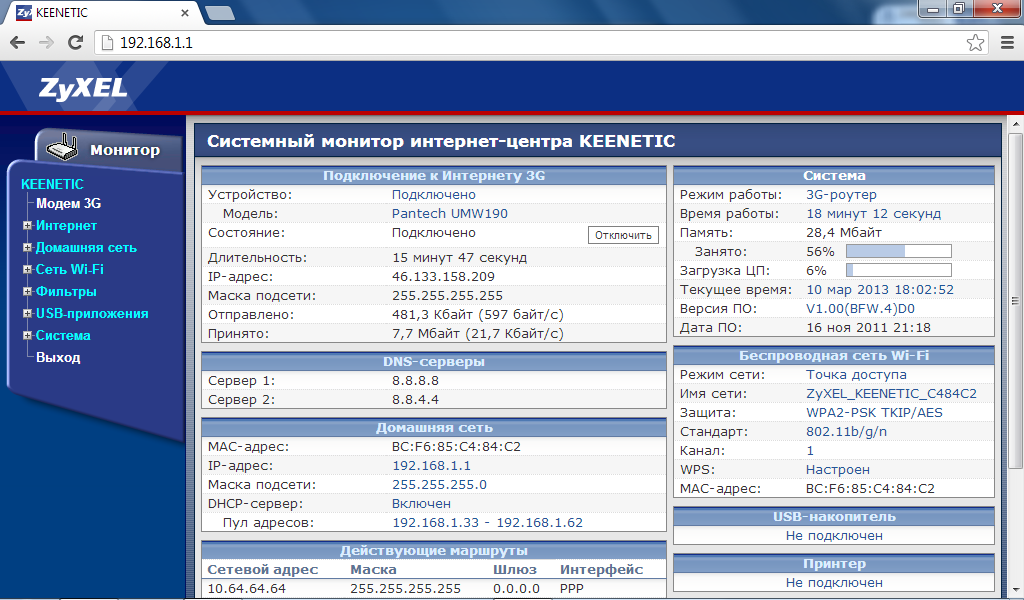
Task: Click the memory usage 56% progress bar
Action: [x=899, y=251]
